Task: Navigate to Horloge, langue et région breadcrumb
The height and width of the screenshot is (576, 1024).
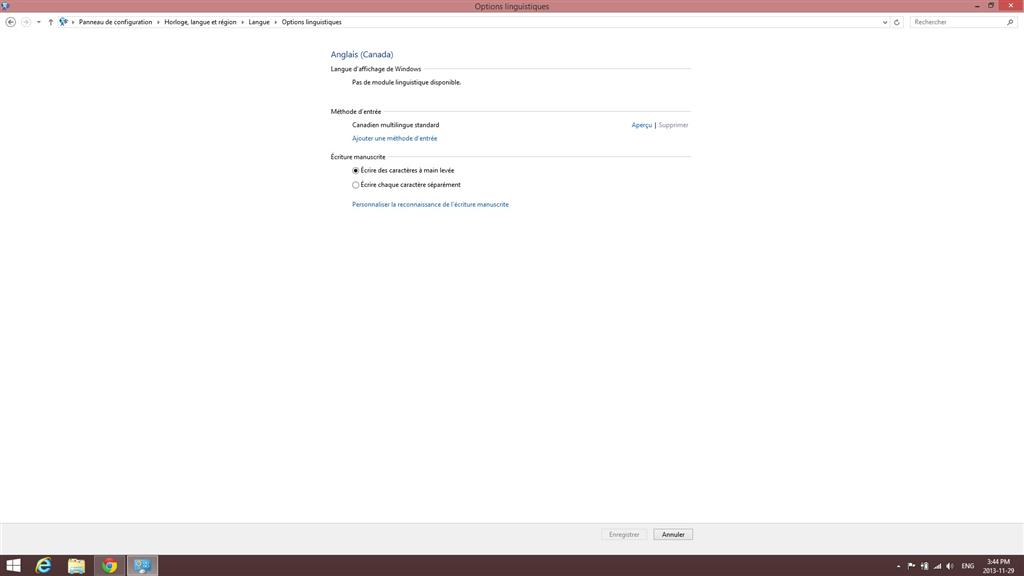Action: 200,22
